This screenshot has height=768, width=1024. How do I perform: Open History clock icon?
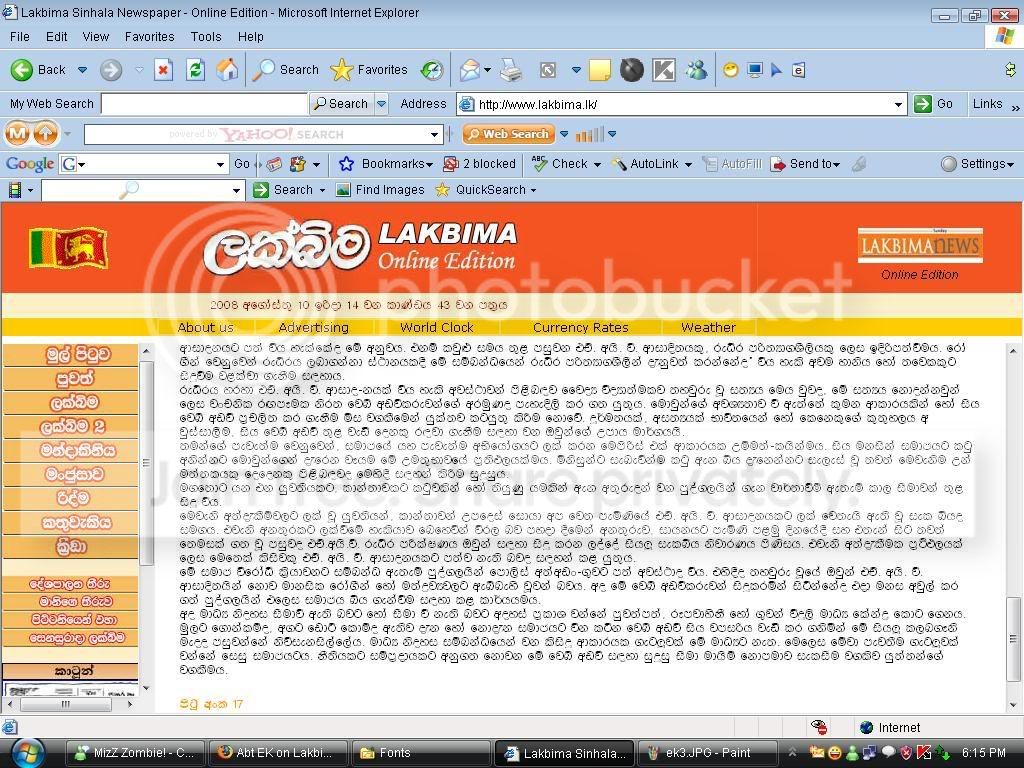click(432, 70)
